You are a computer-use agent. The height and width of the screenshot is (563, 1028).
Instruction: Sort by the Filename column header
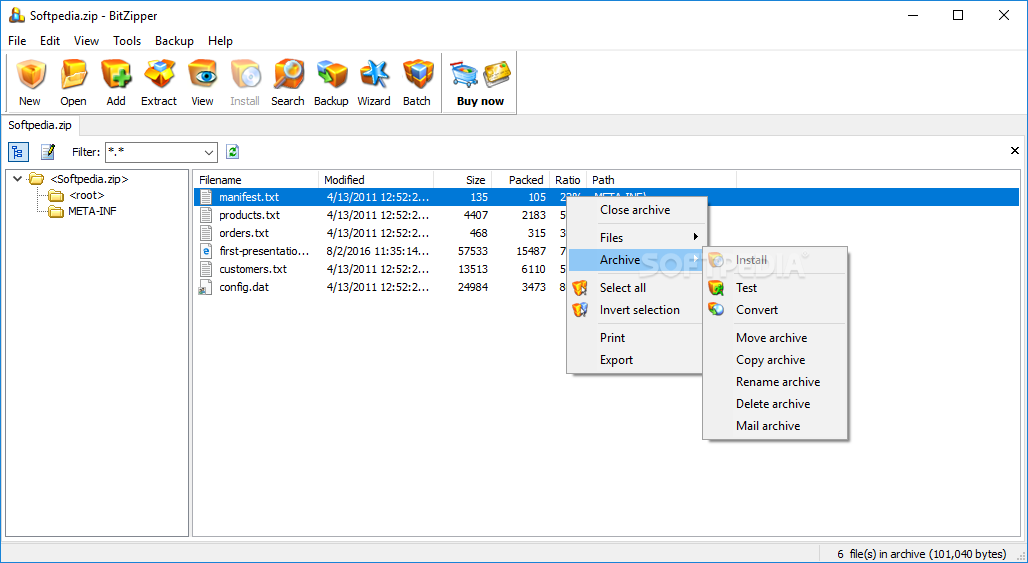click(256, 180)
